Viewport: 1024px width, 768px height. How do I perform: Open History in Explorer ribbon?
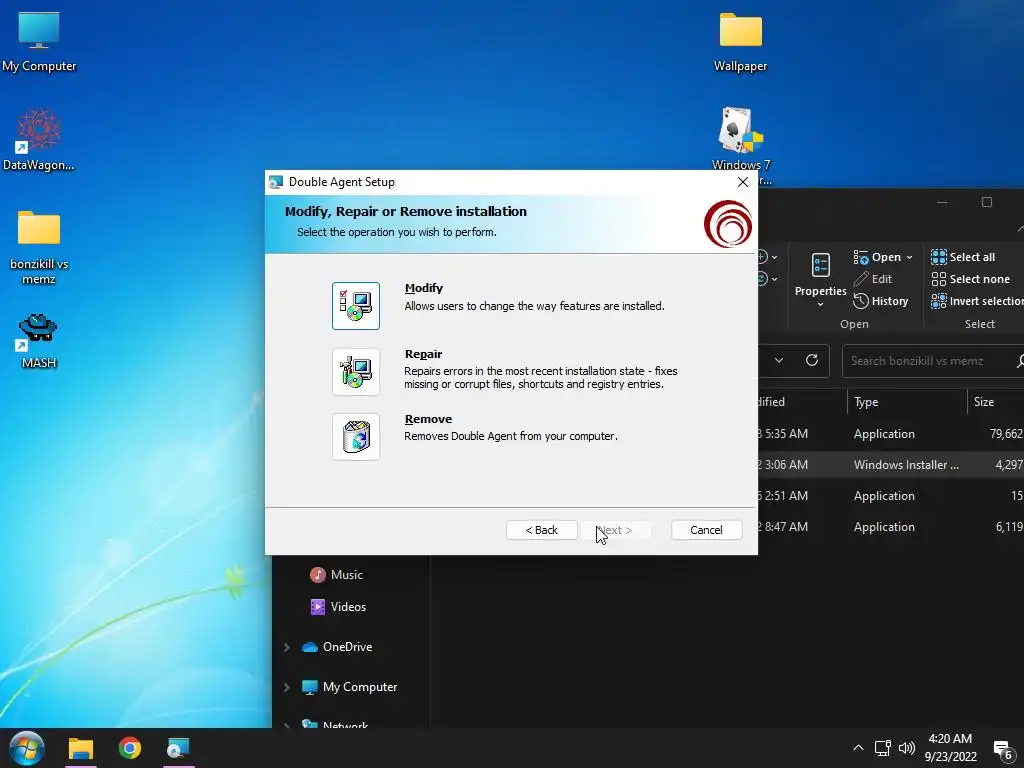[x=880, y=301]
